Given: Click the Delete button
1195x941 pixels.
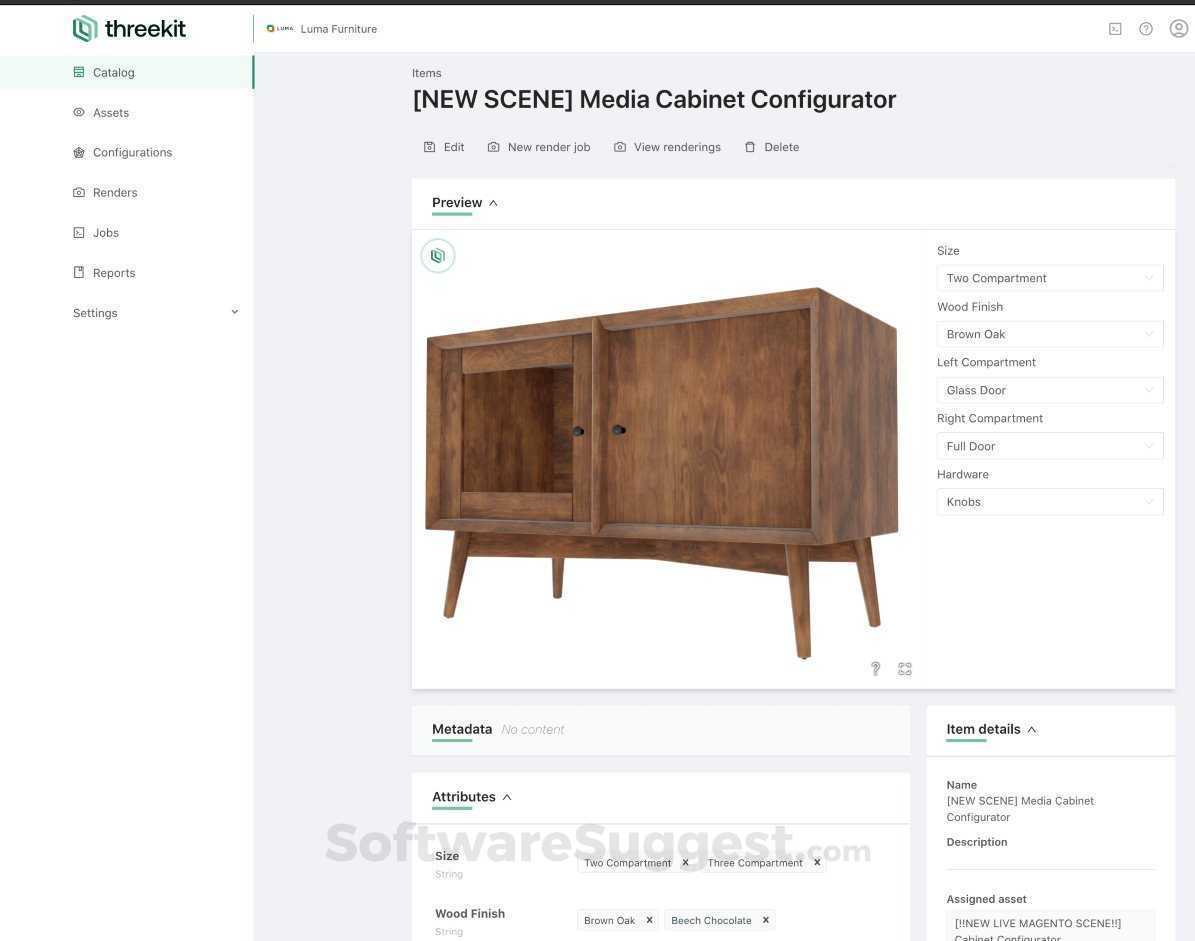Looking at the screenshot, I should click(772, 147).
